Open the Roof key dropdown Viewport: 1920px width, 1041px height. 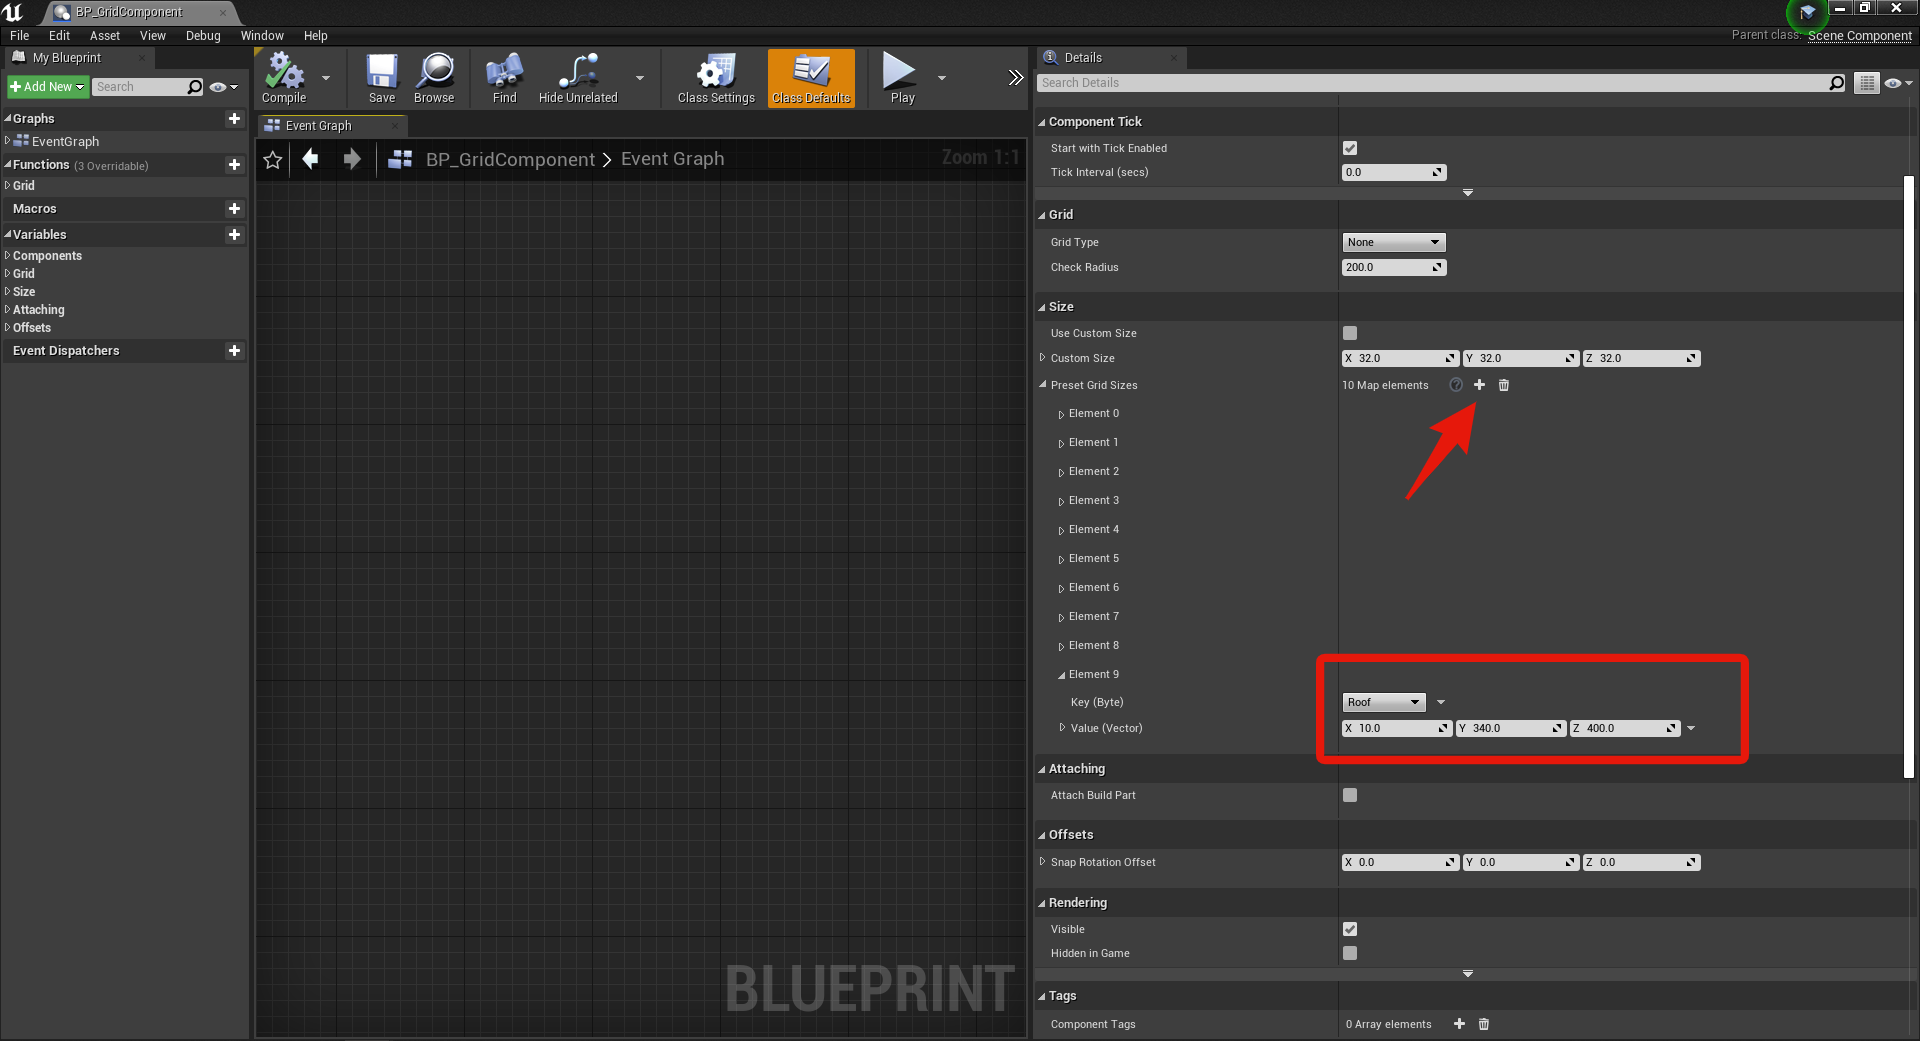pos(1385,702)
